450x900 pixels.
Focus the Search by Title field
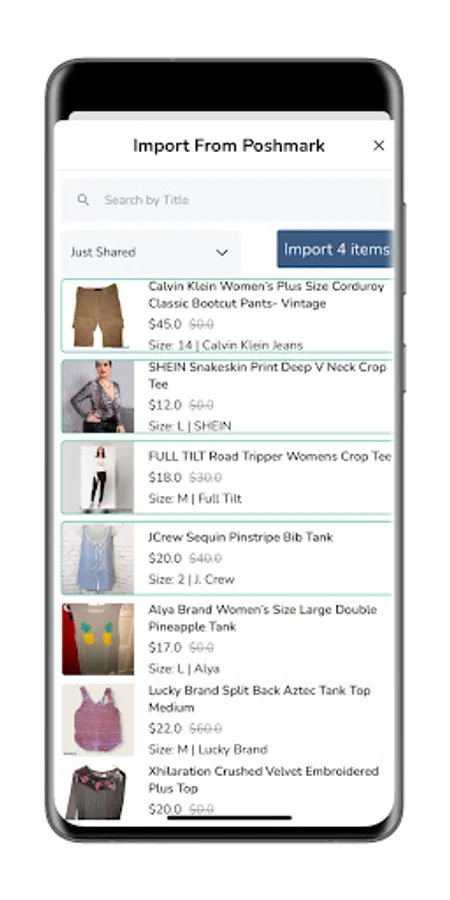pos(228,200)
